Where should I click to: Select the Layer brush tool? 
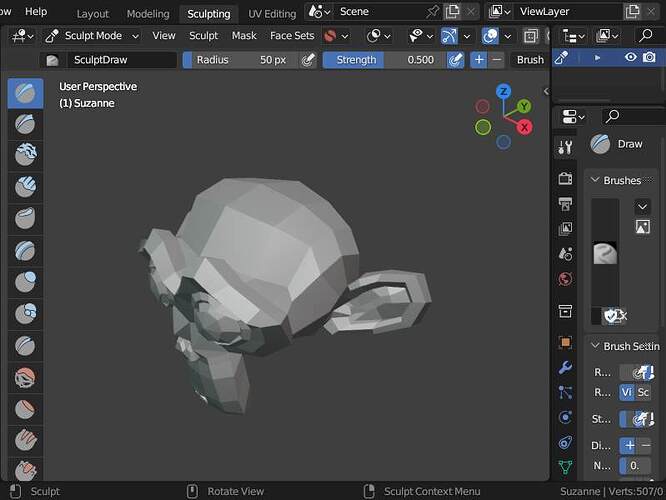tap(25, 251)
